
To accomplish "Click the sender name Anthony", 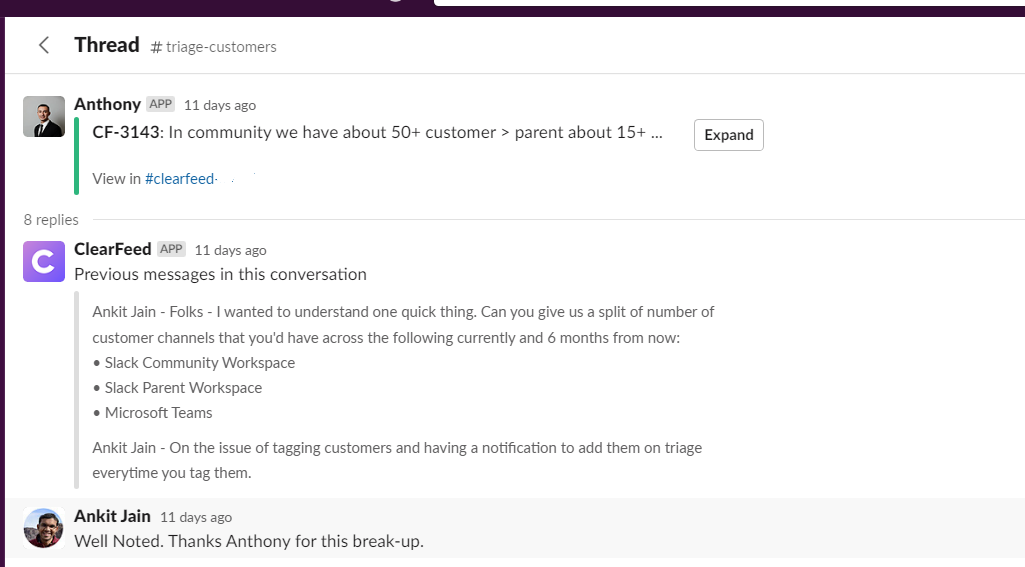I will coord(107,104).
